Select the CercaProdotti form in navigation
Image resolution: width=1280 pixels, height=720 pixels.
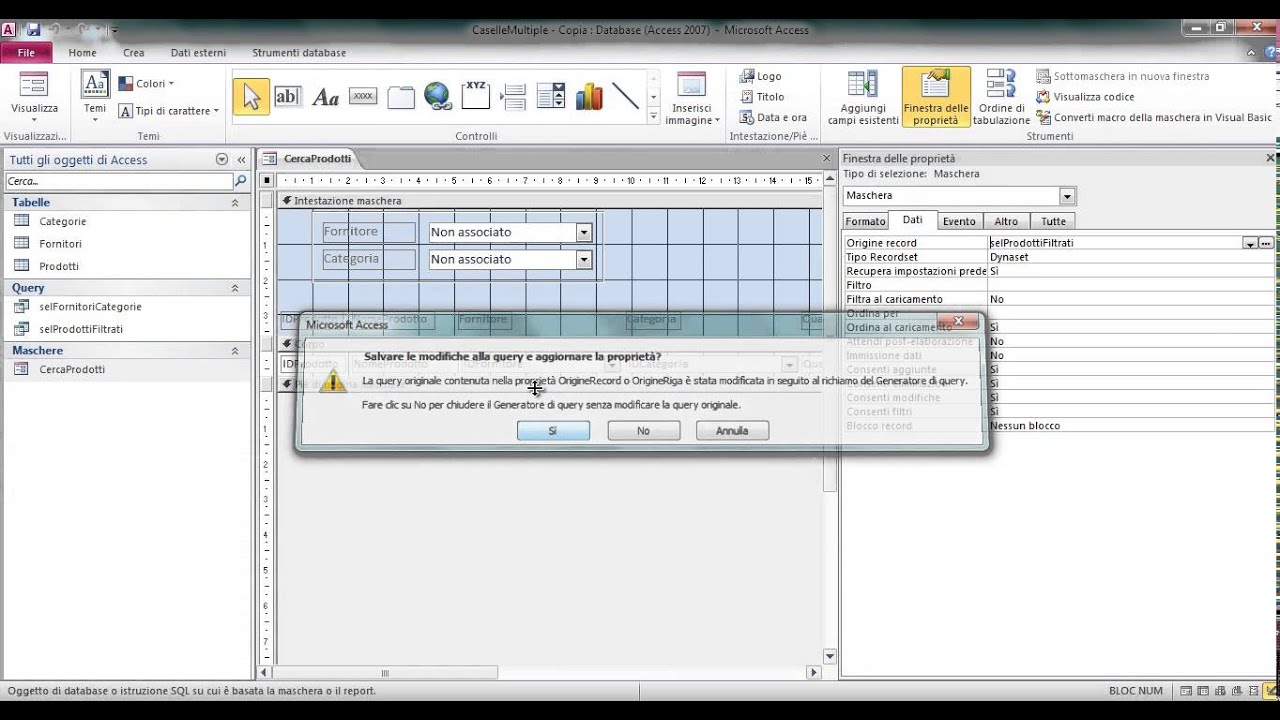72,369
